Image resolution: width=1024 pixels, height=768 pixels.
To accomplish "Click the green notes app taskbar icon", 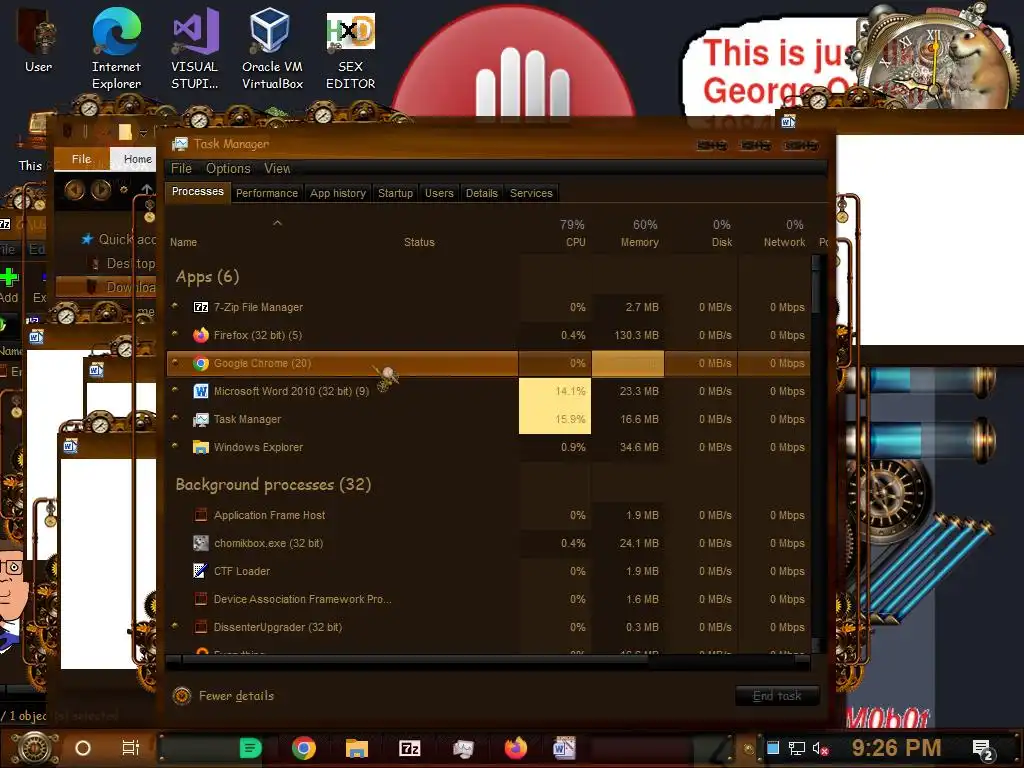I will click(250, 748).
